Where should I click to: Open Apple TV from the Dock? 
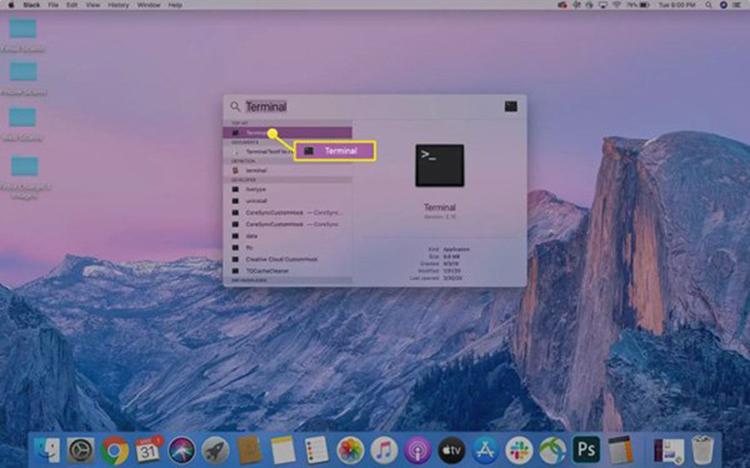click(x=452, y=450)
